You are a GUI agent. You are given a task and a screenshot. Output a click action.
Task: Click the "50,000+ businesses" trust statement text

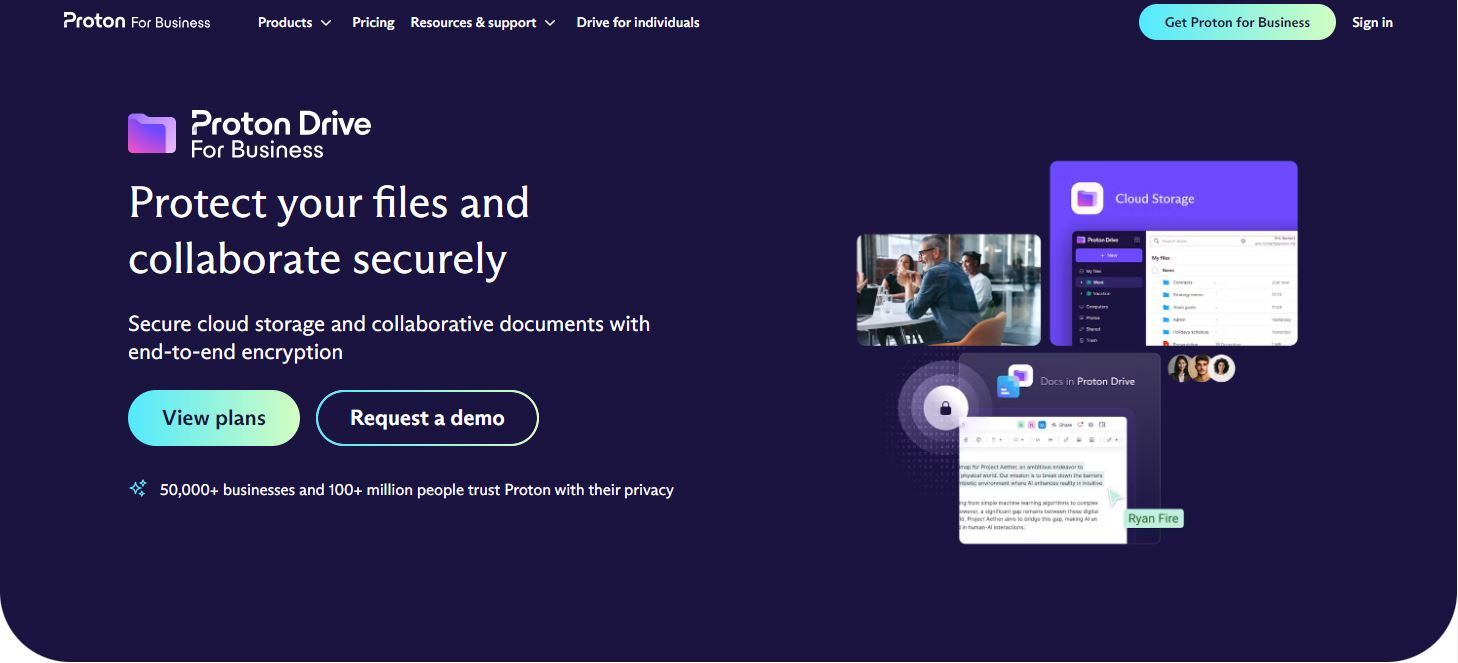(x=416, y=490)
